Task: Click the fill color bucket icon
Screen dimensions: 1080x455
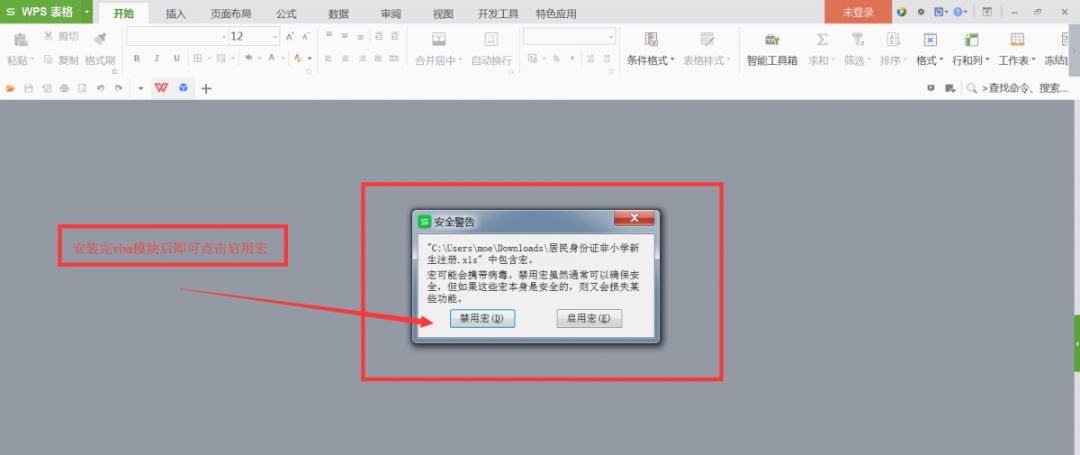Action: tap(248, 59)
